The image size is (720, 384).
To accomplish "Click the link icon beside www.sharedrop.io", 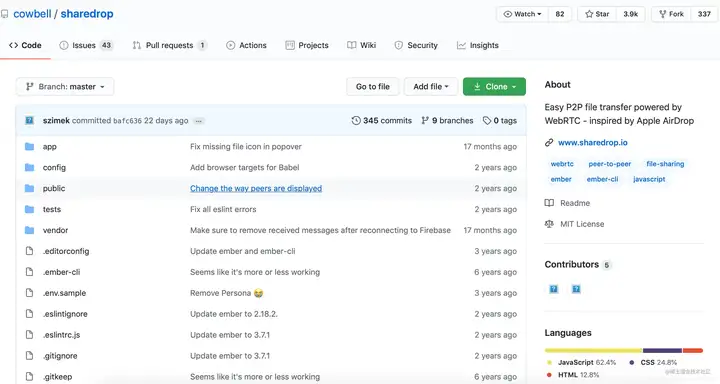I will click(x=549, y=142).
